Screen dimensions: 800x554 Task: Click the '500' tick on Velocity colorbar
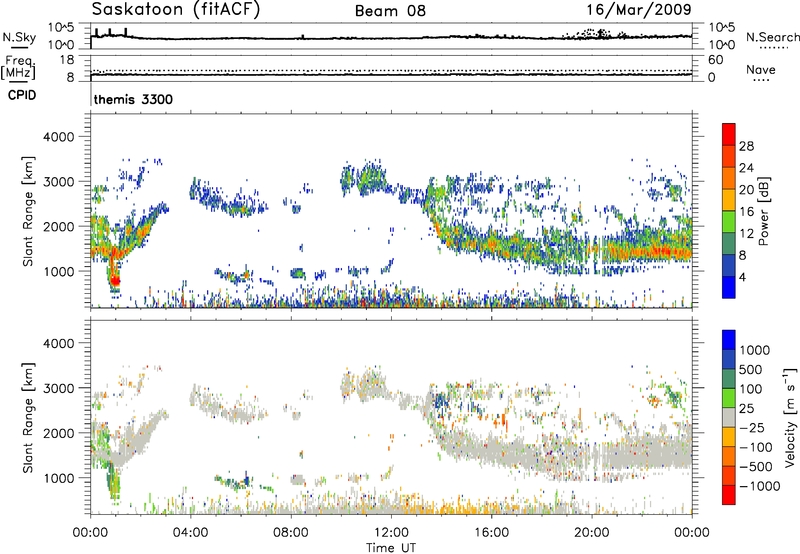pos(751,369)
